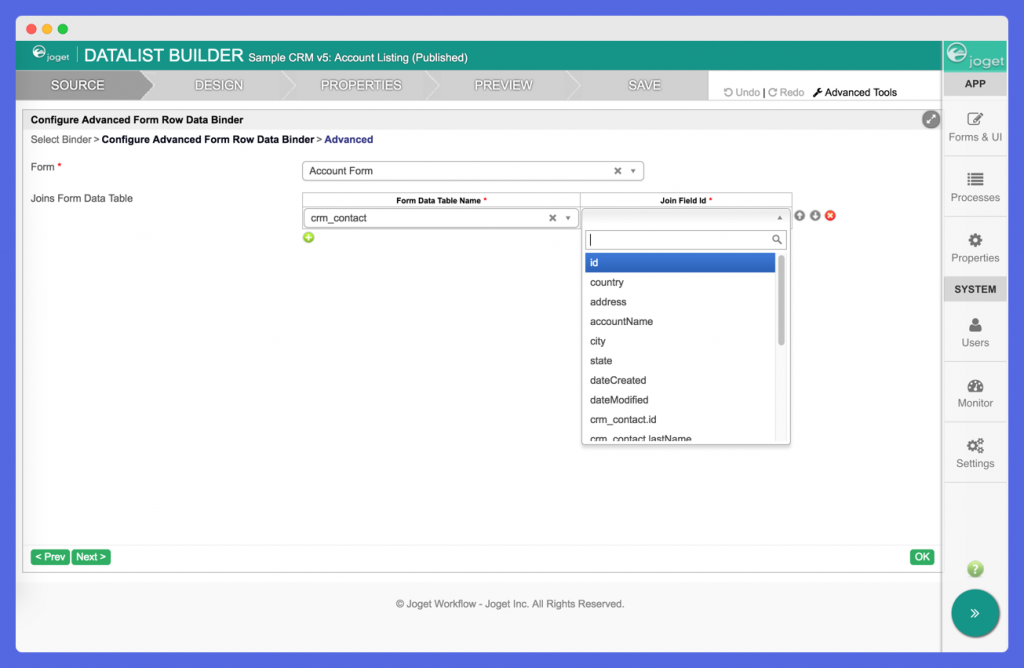Open the Users sidebar item
The height and width of the screenshot is (668, 1024).
[x=974, y=332]
